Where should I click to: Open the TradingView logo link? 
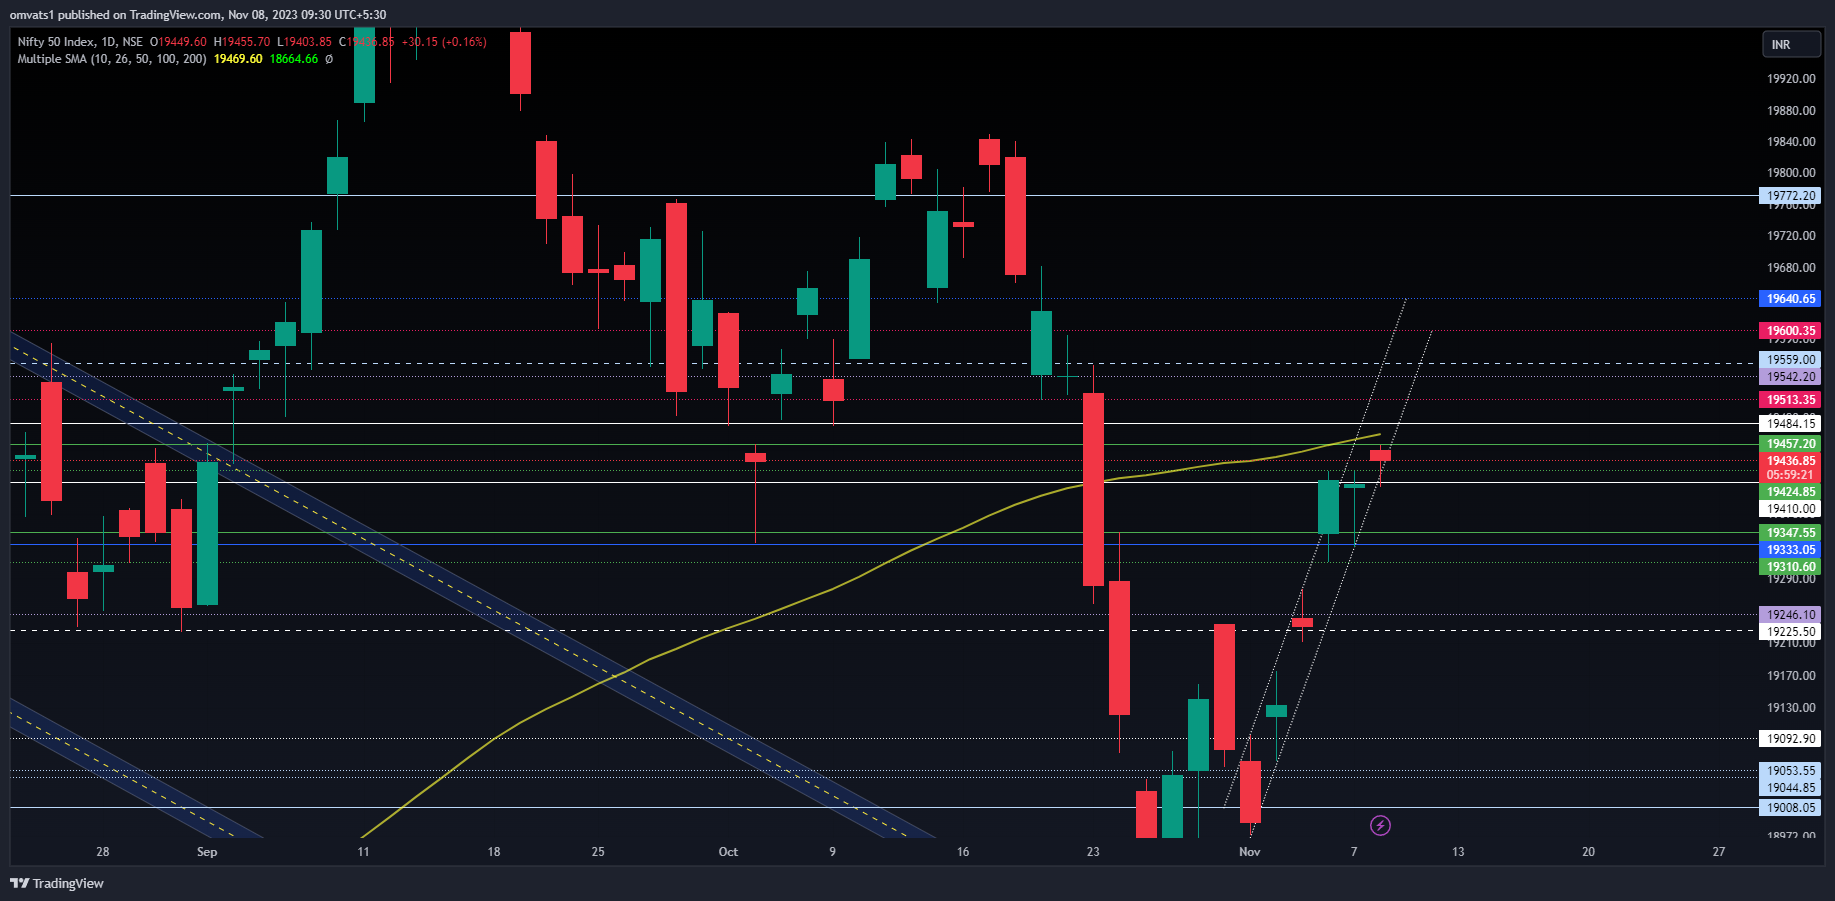click(57, 883)
